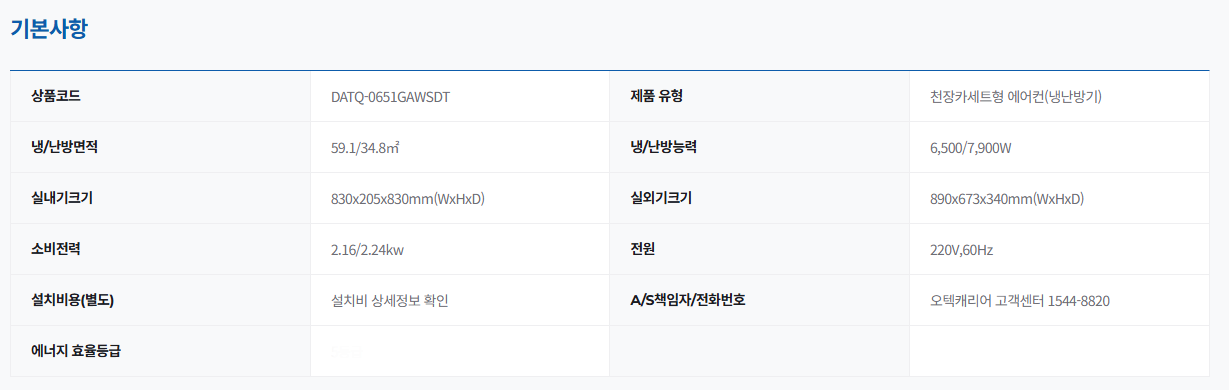Select the 6,500/7,900W capacity value
The width and height of the screenshot is (1229, 390).
tap(971, 148)
